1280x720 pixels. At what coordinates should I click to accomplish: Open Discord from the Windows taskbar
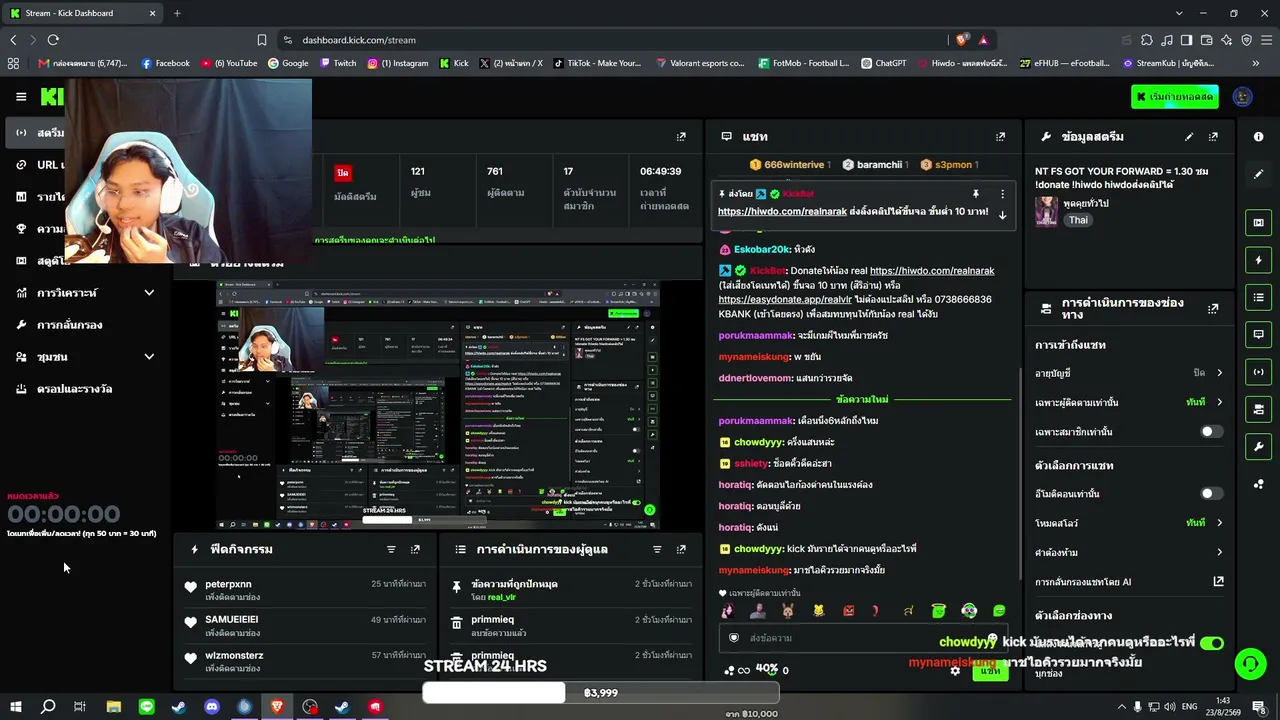[x=212, y=707]
